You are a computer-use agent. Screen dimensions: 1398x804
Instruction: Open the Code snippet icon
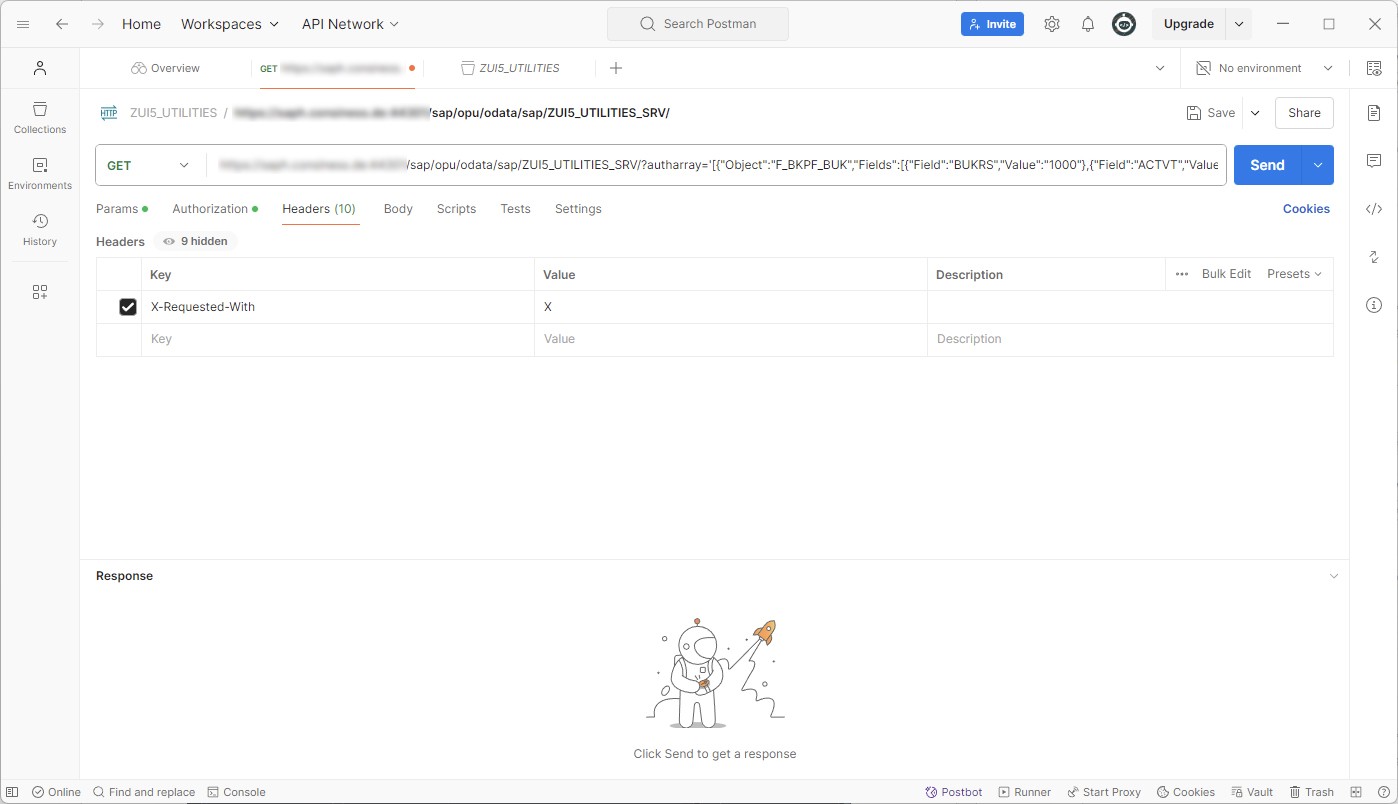click(x=1374, y=209)
